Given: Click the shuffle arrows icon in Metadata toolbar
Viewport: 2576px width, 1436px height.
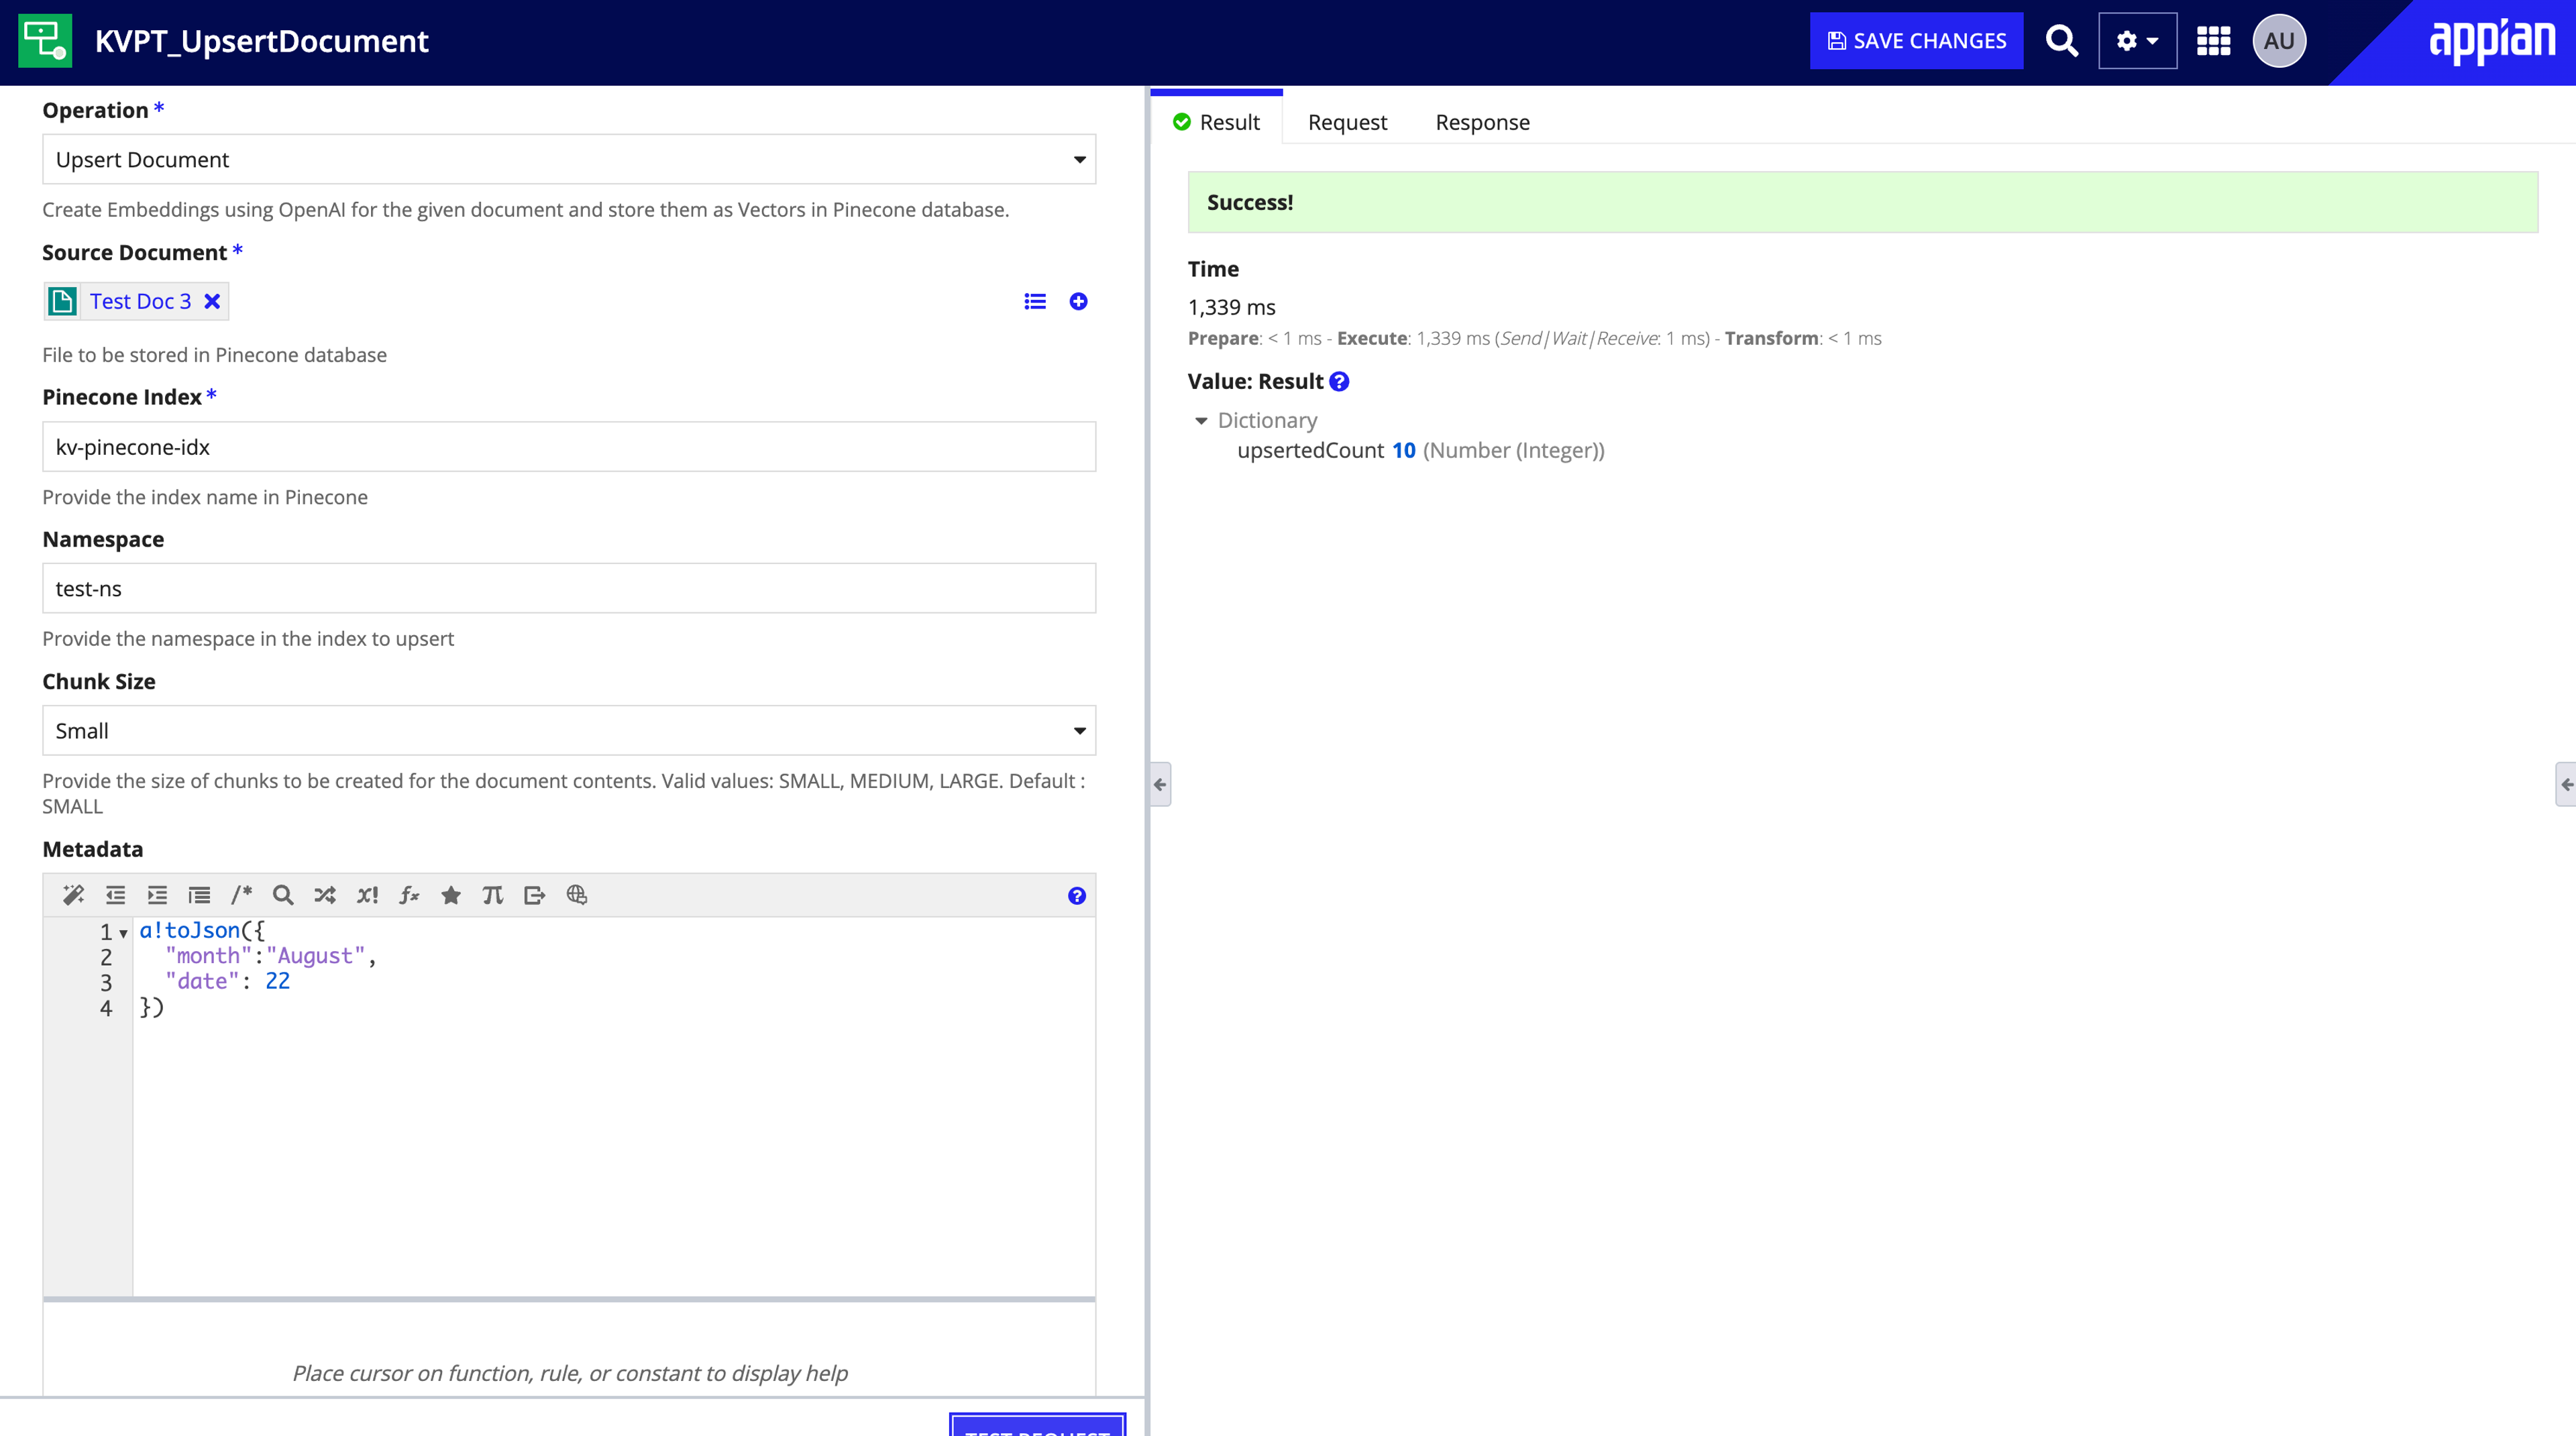Looking at the screenshot, I should point(325,895).
